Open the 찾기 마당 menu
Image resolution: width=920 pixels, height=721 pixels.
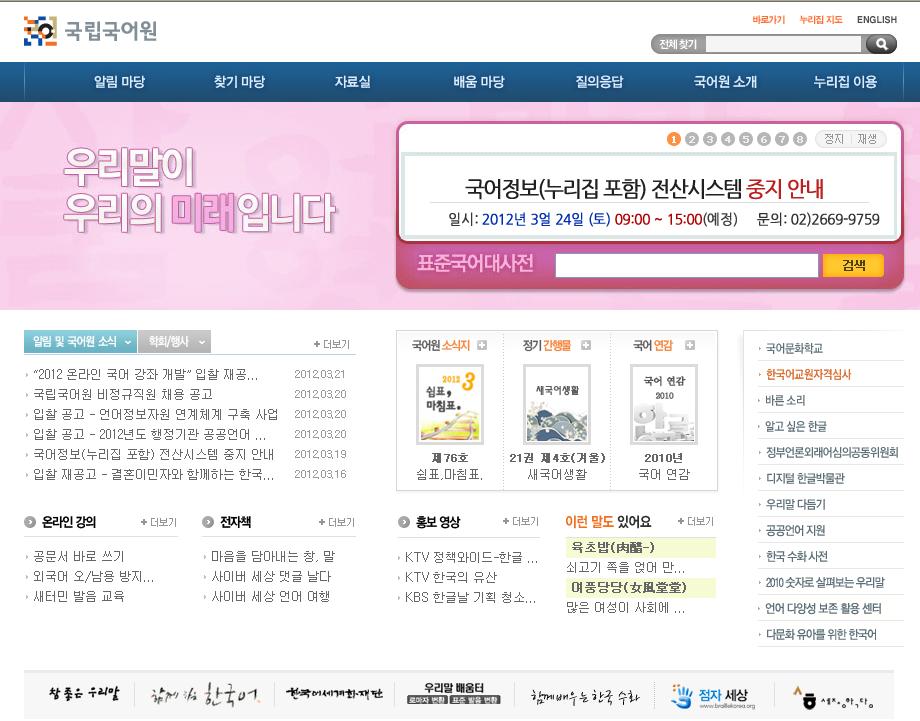[x=239, y=82]
